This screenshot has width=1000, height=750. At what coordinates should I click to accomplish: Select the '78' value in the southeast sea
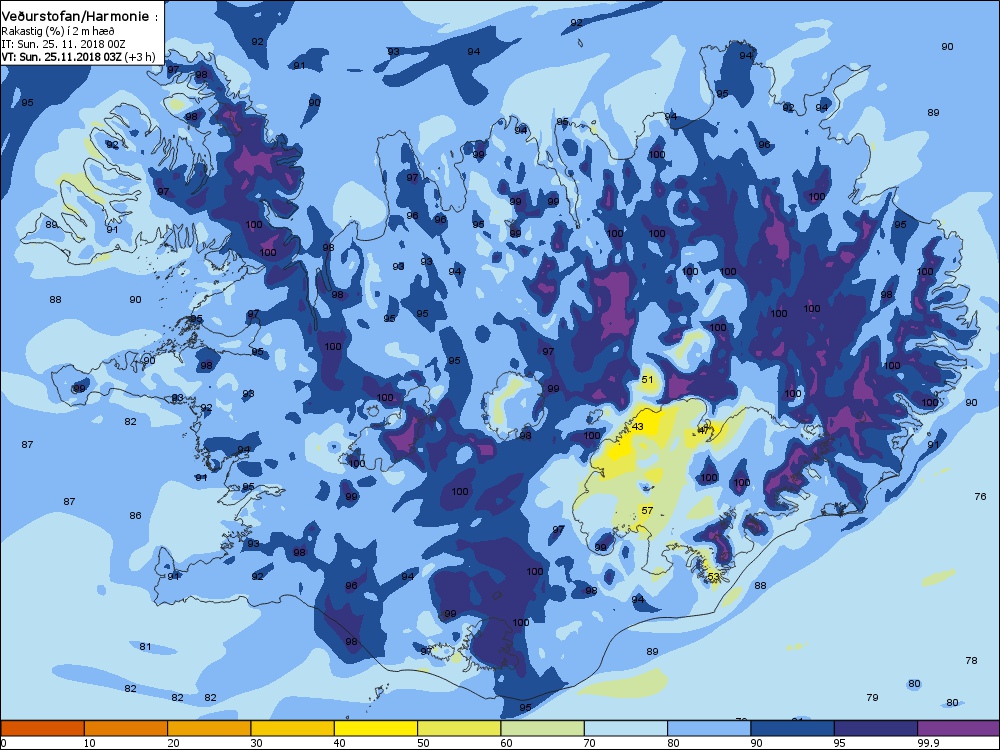click(x=971, y=661)
